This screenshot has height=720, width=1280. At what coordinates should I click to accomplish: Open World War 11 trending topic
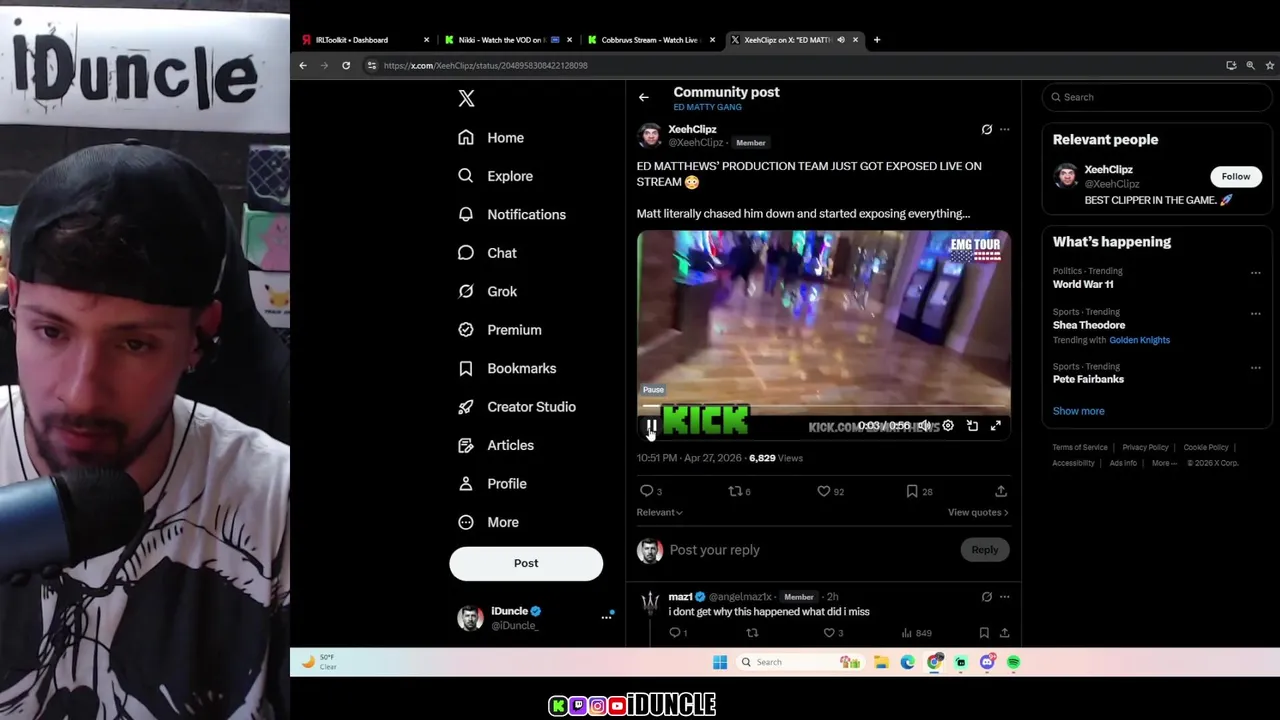(1083, 285)
